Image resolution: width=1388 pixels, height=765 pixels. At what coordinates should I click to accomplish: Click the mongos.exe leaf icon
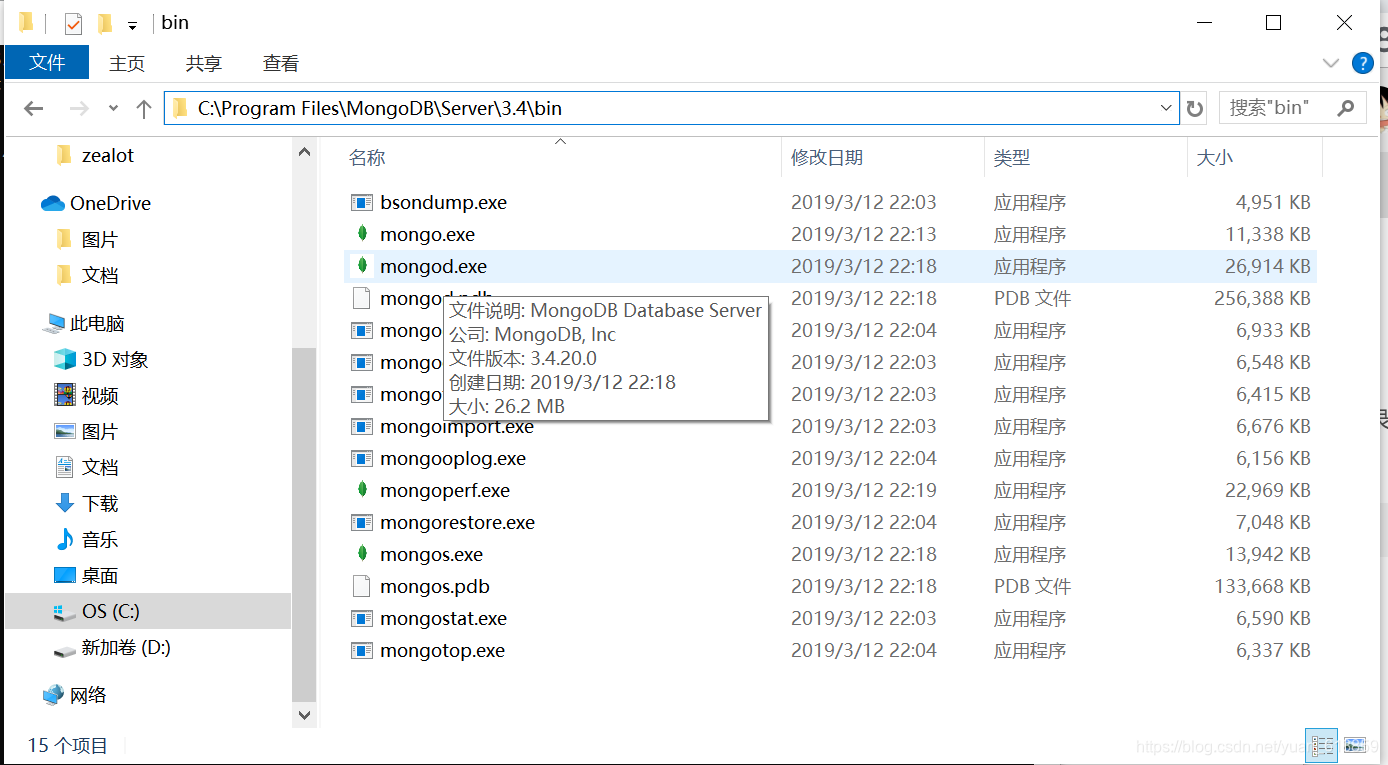(362, 554)
